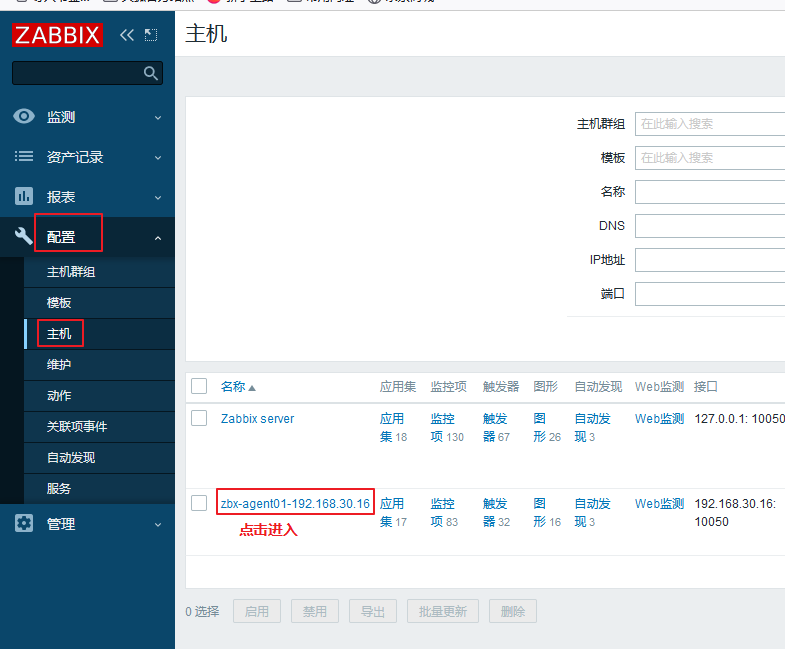Click the 模板 filter search field
Image resolution: width=785 pixels, height=649 pixels.
(710, 158)
